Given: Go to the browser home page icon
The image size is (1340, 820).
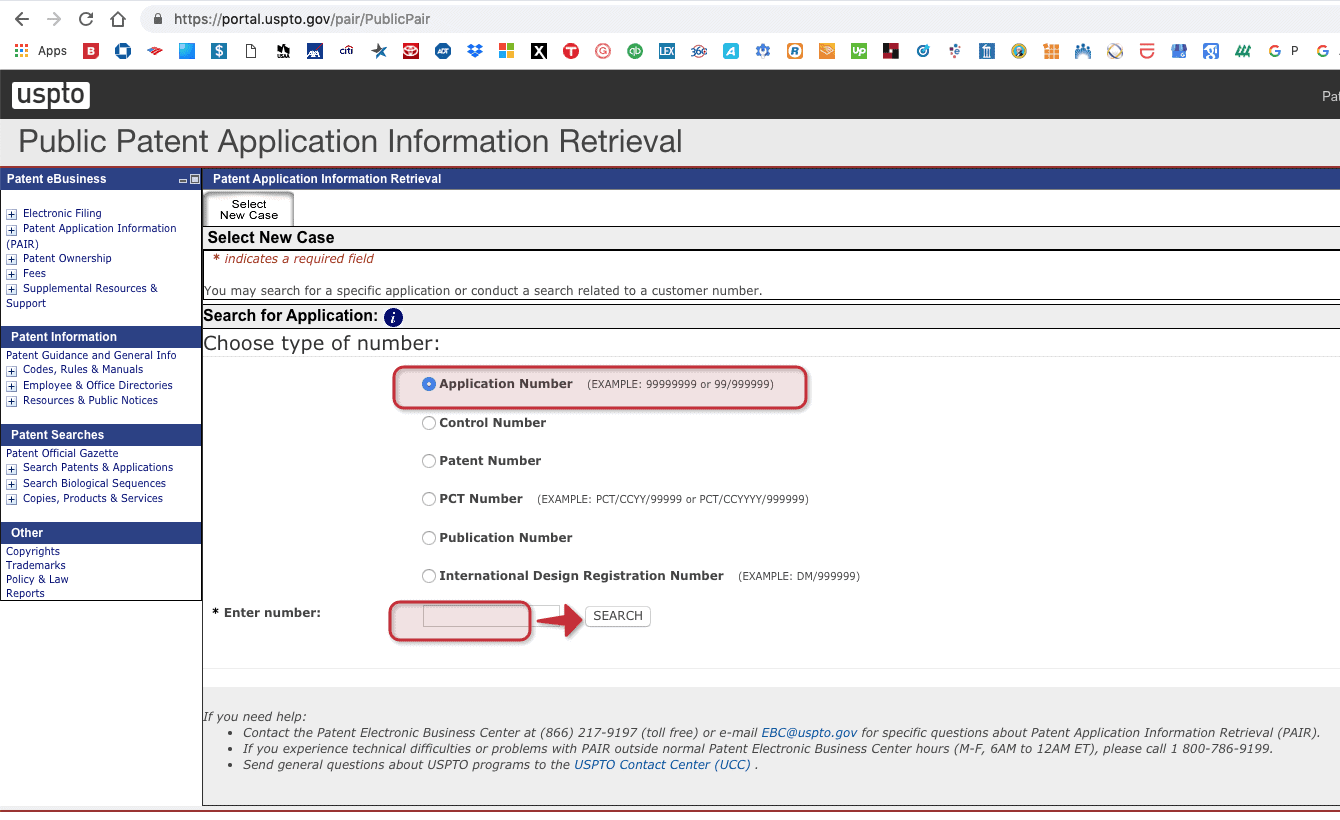Looking at the screenshot, I should coord(118,19).
